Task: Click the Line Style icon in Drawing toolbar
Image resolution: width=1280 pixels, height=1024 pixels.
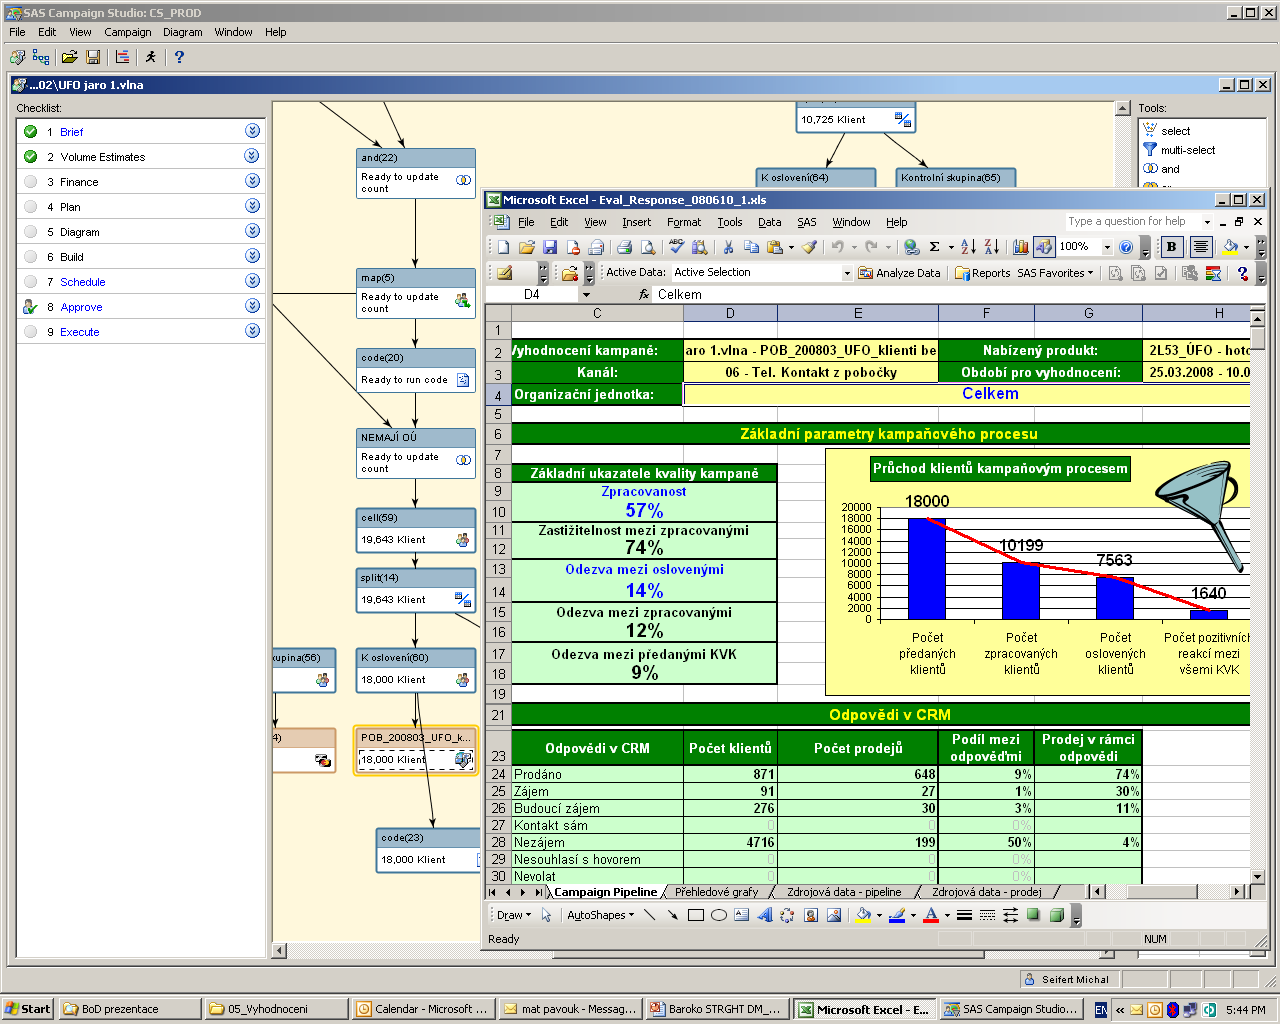Action: [x=964, y=915]
